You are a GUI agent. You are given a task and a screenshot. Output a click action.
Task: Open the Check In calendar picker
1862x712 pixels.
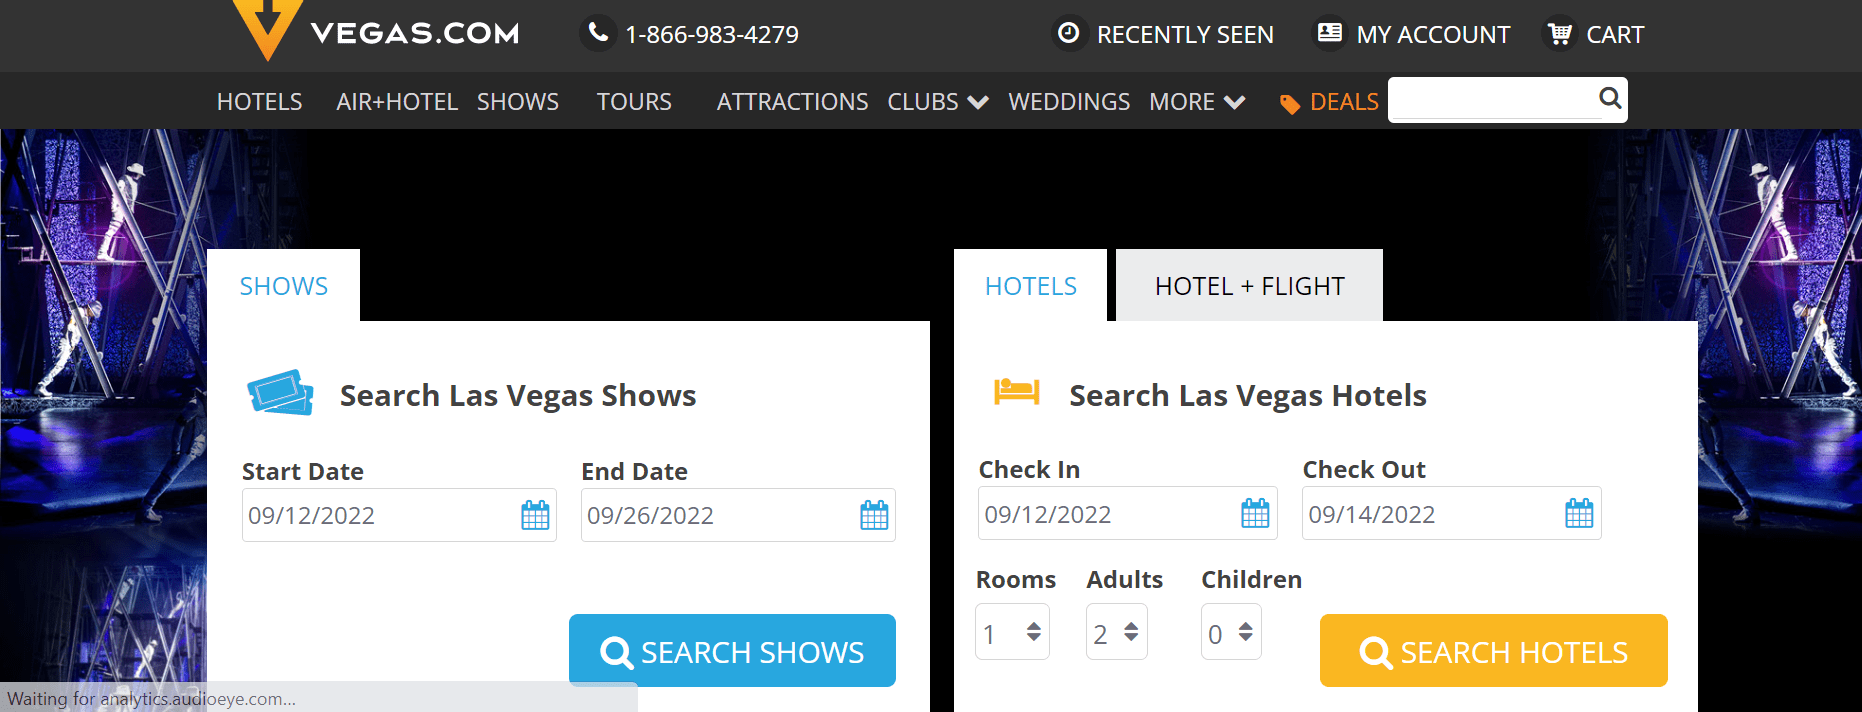point(1255,514)
